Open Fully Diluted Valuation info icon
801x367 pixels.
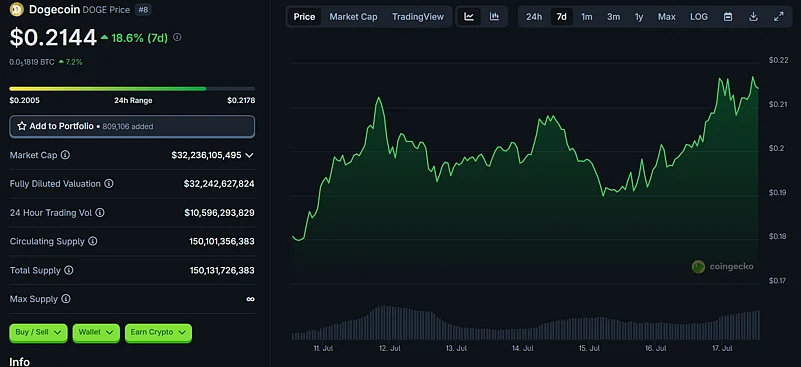pos(109,184)
